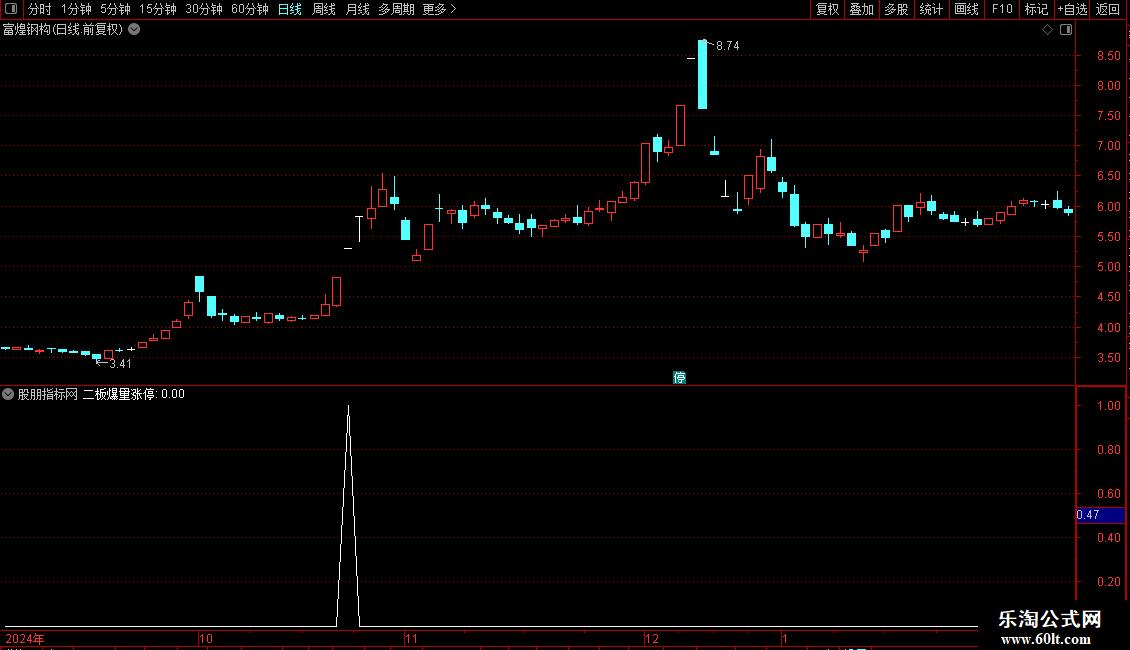Open dropdown next to 富煌钢构 title
Screen dimensions: 1130x650
coord(134,30)
